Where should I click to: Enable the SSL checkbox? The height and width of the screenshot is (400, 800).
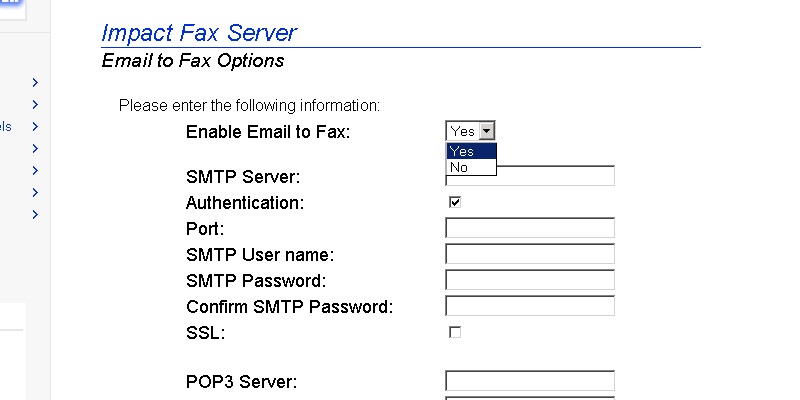[455, 332]
